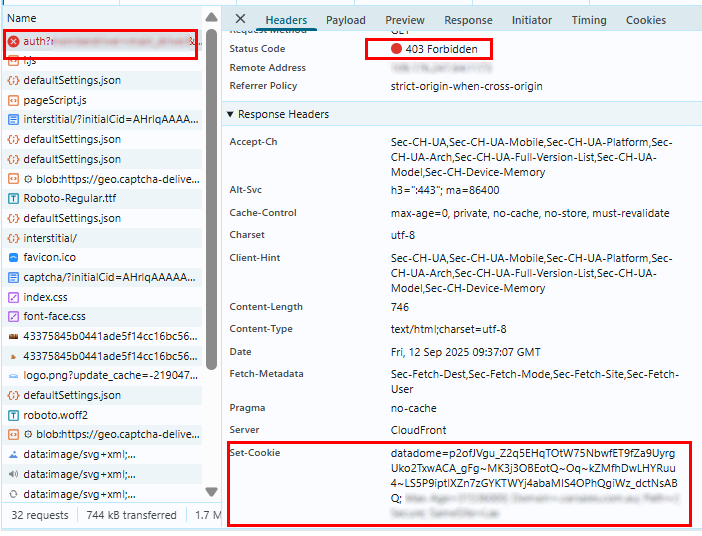Click the red error icon on auth request
Viewport: 702px width, 536px height.
(x=14, y=42)
